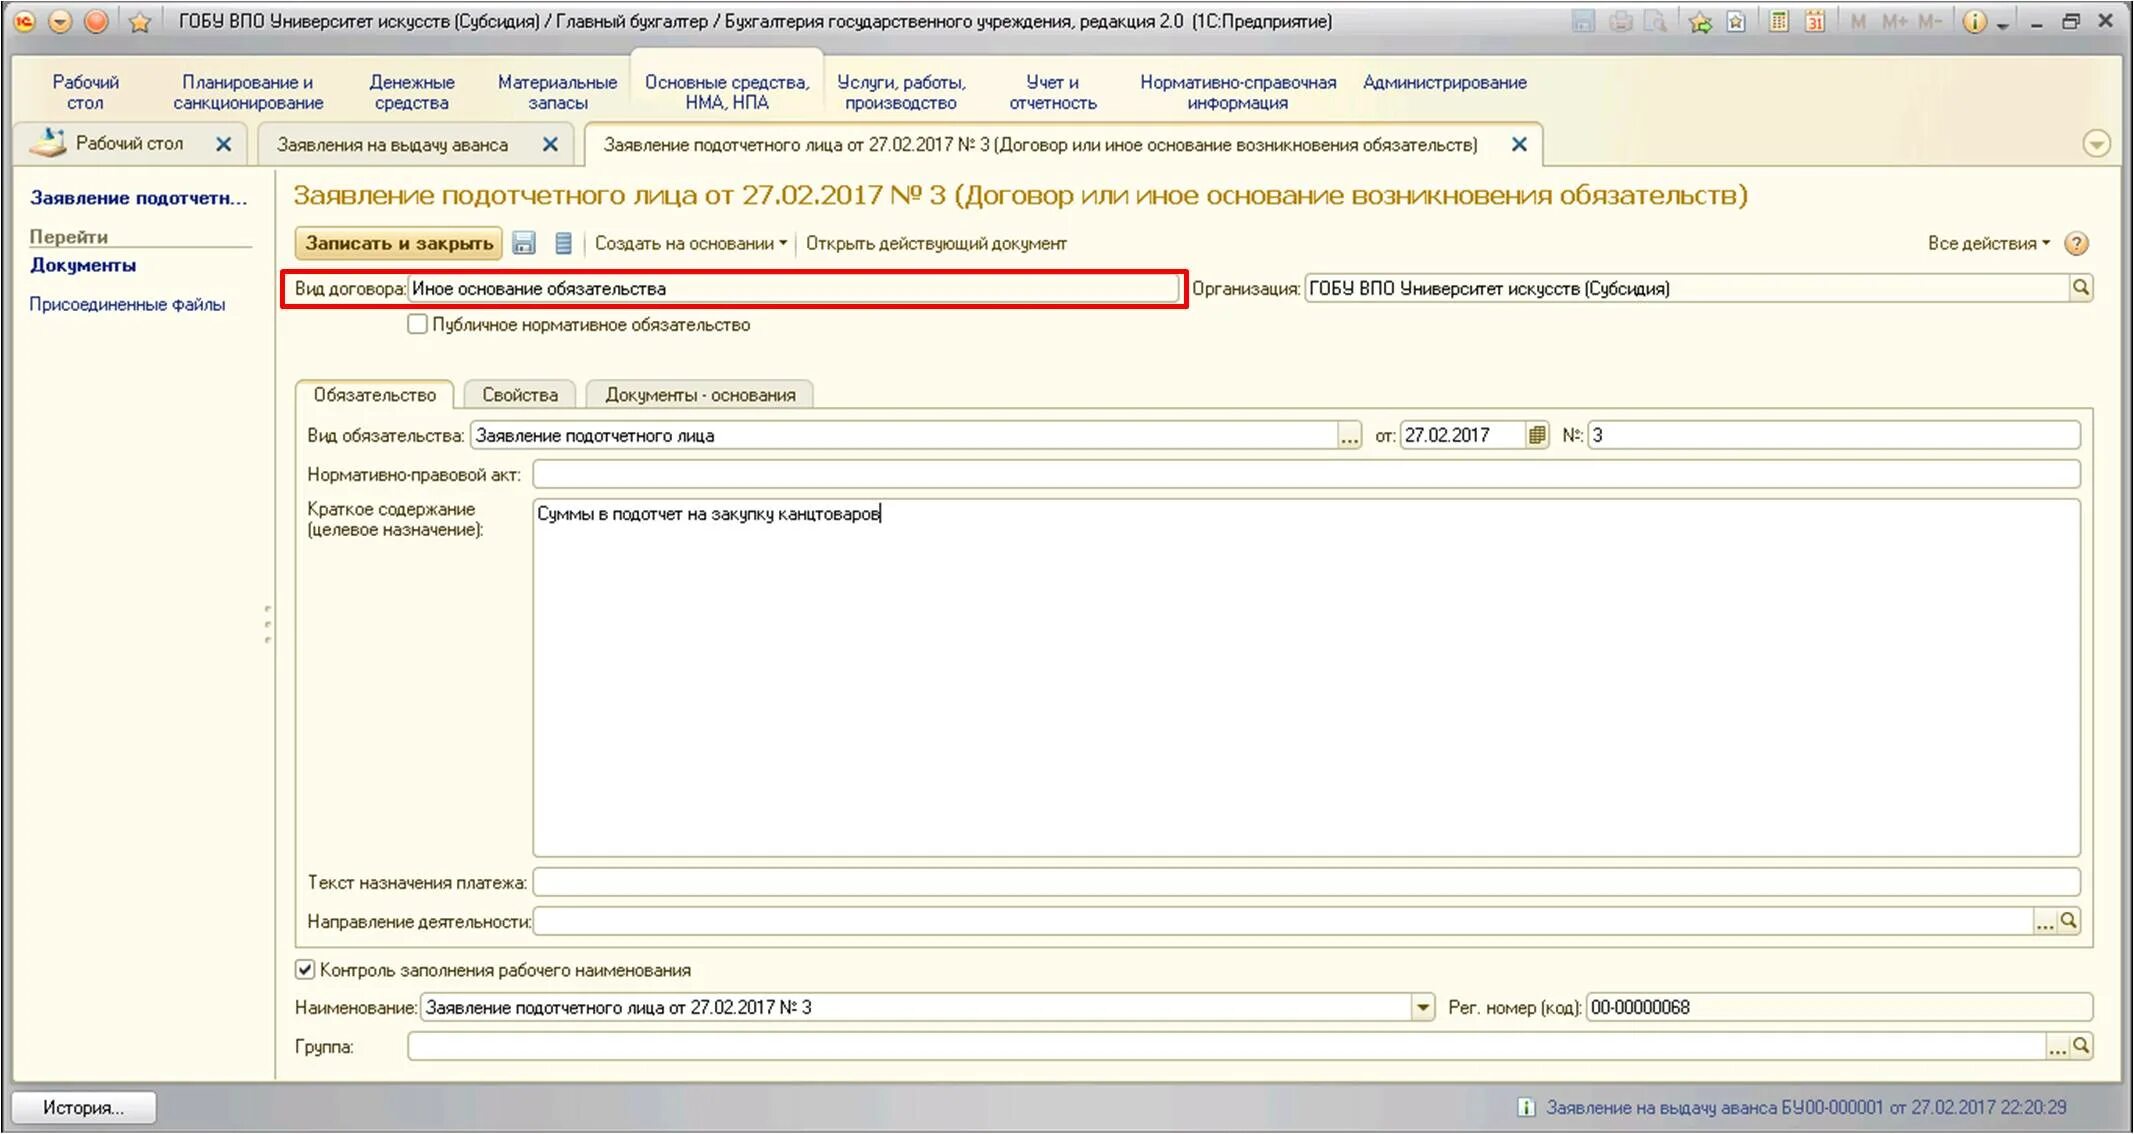This screenshot has width=2134, height=1134.
Task: Open favorites star next to orange button
Action: click(140, 21)
